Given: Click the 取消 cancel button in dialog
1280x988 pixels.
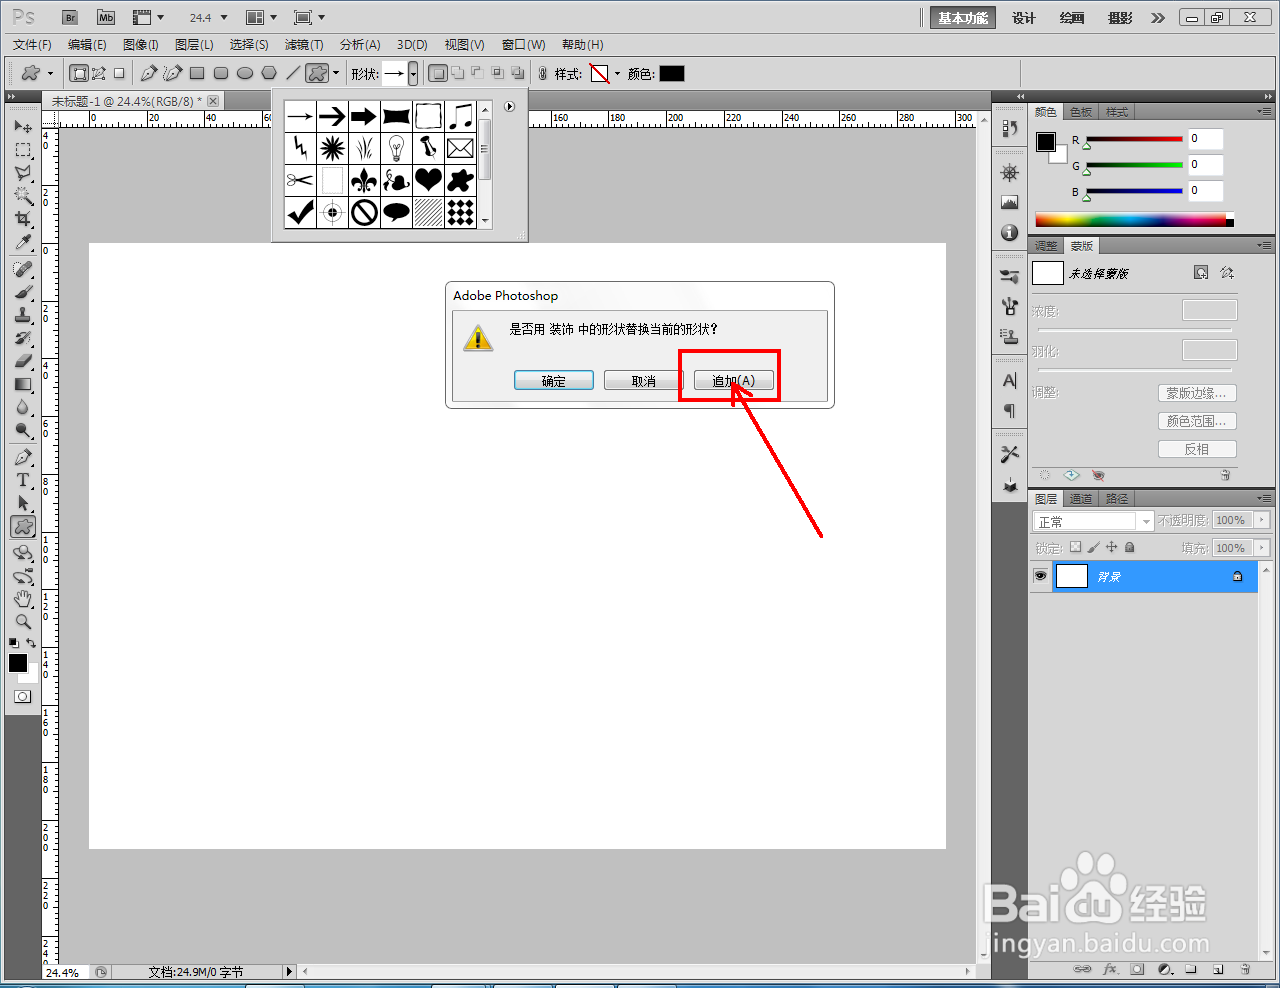Looking at the screenshot, I should pos(644,381).
